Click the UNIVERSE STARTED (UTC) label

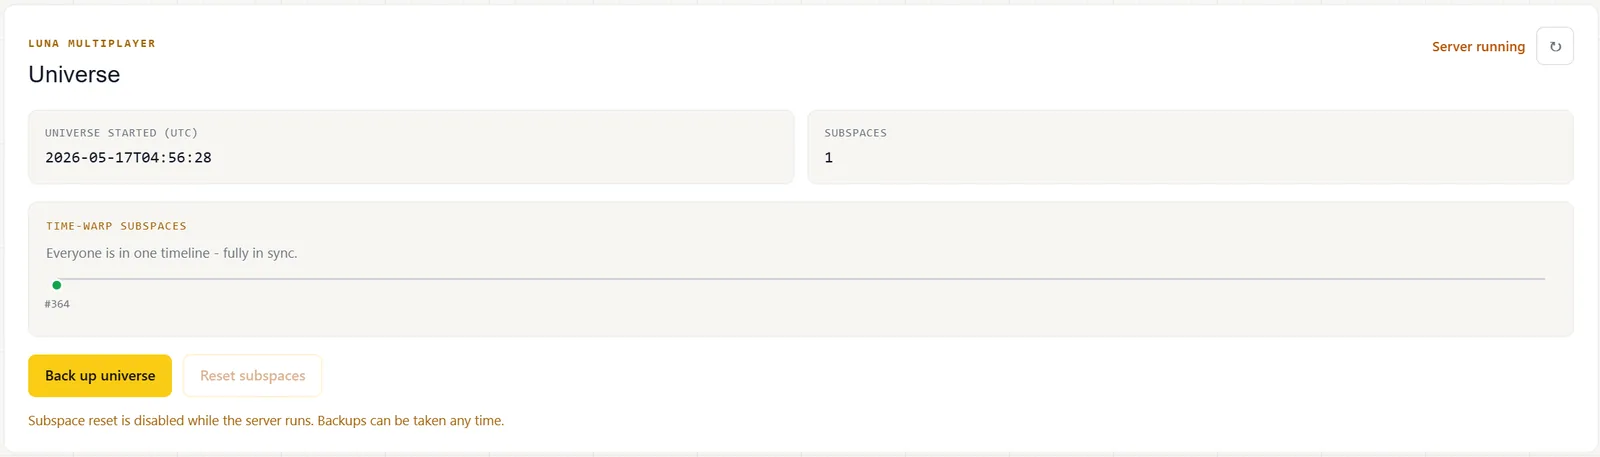[121, 133]
